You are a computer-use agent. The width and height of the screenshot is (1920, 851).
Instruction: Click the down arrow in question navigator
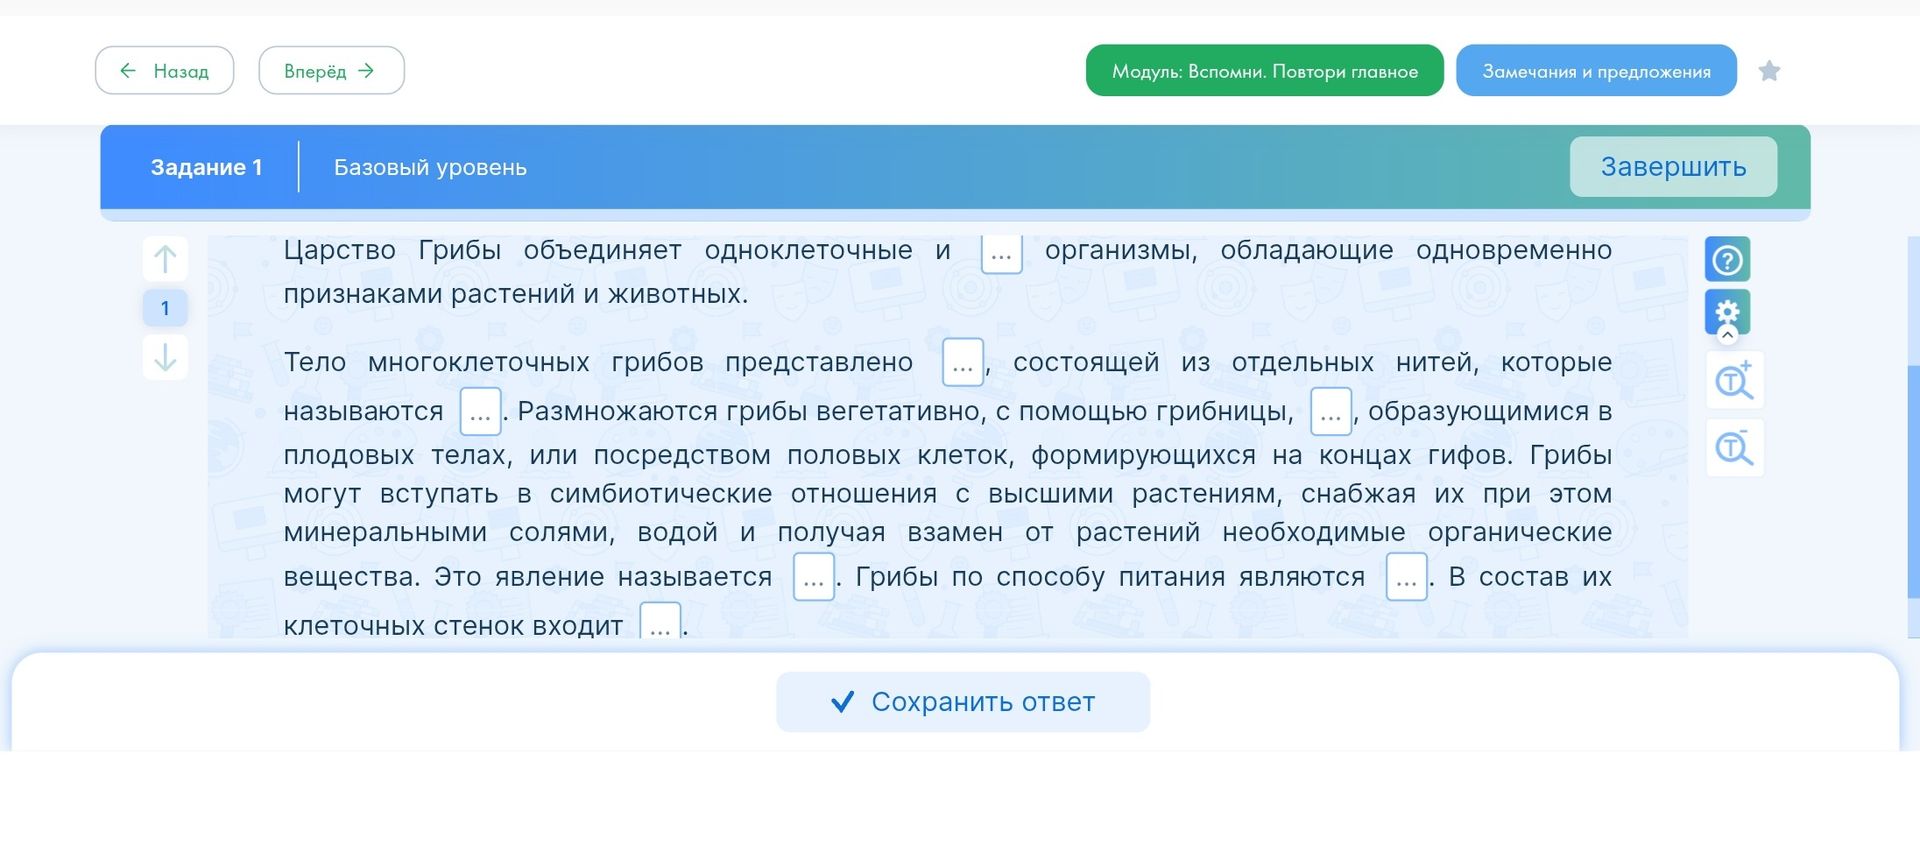[x=165, y=356]
